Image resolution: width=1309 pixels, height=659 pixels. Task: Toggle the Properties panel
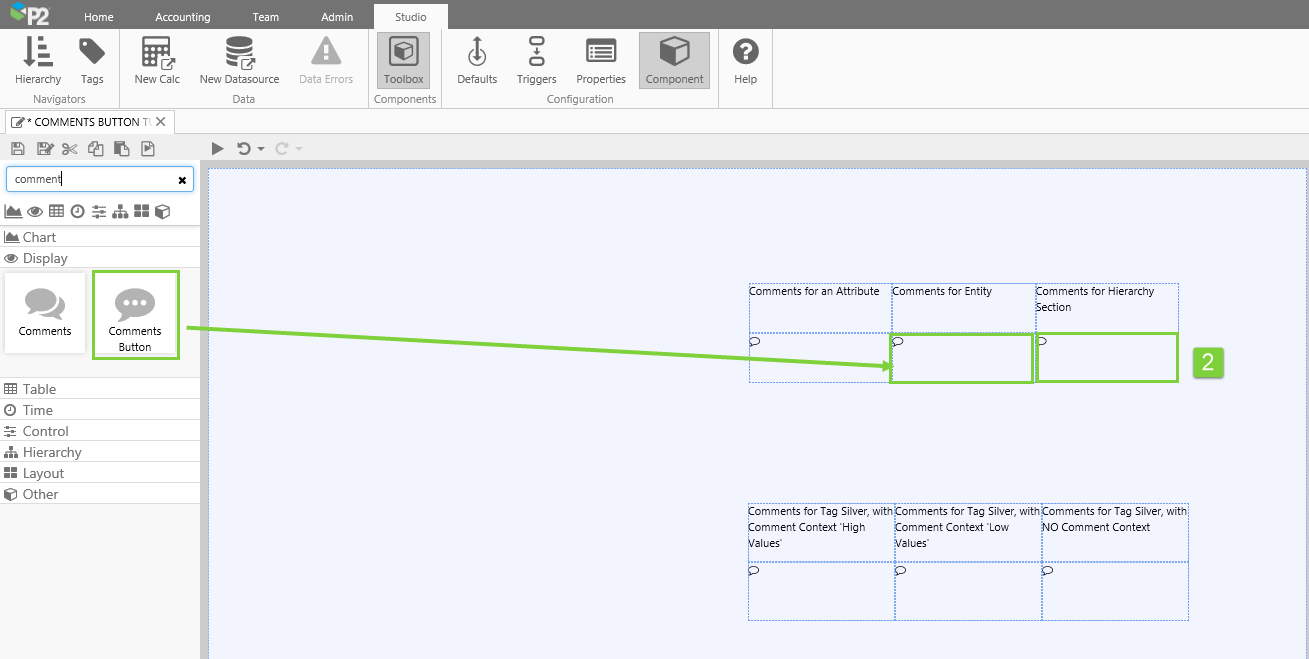601,61
